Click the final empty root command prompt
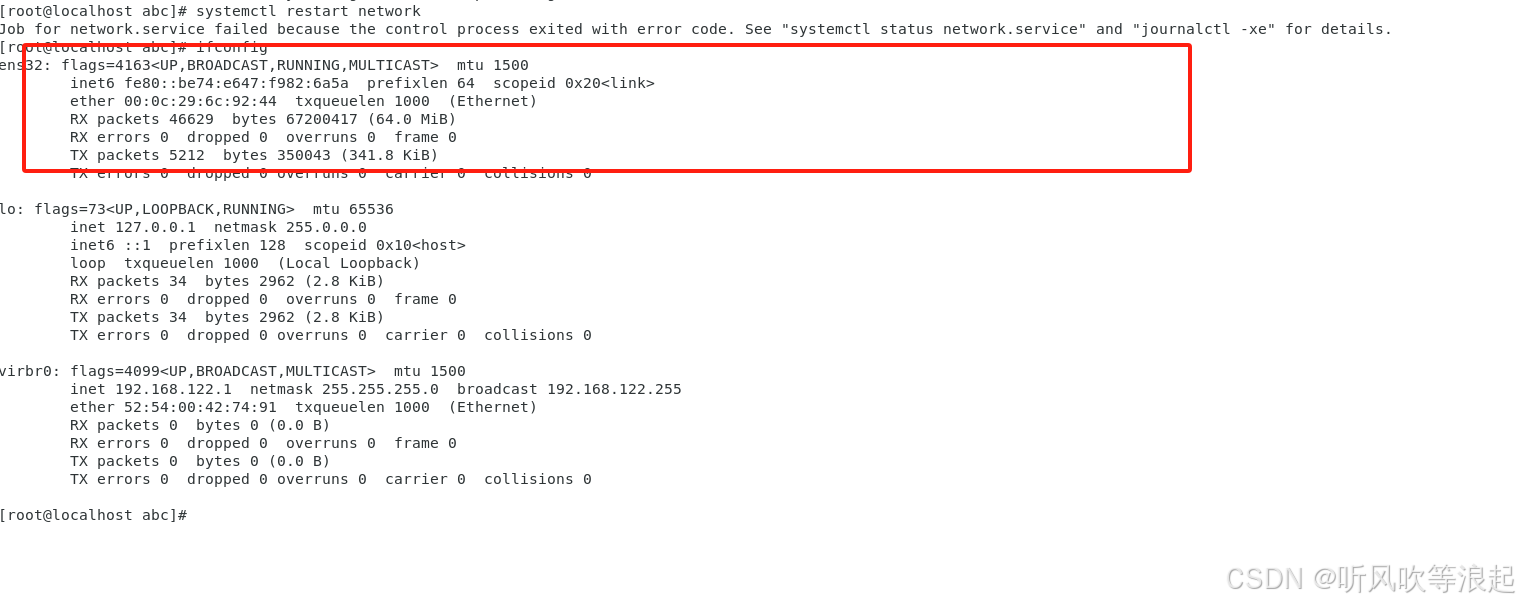The height and width of the screenshot is (605, 1520). (x=93, y=515)
